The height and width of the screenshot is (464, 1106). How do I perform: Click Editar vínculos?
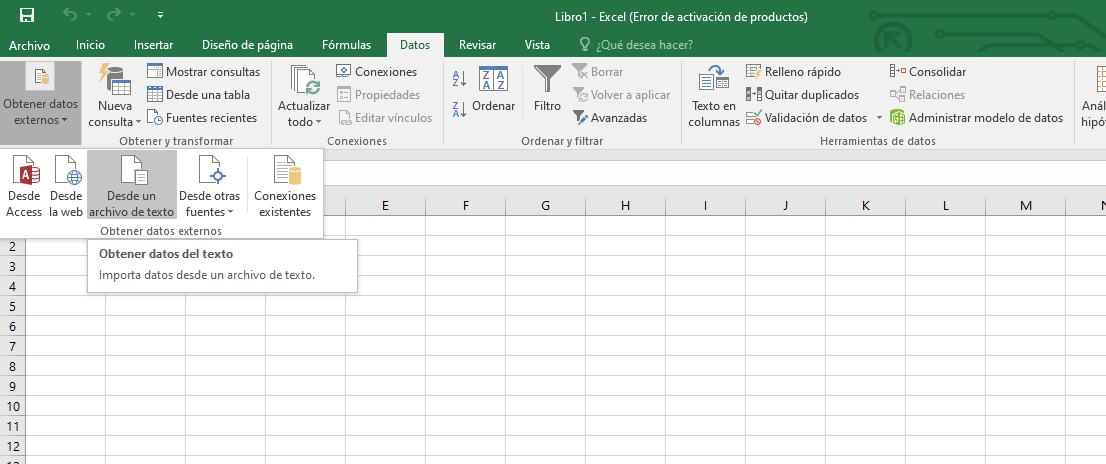tap(384, 118)
